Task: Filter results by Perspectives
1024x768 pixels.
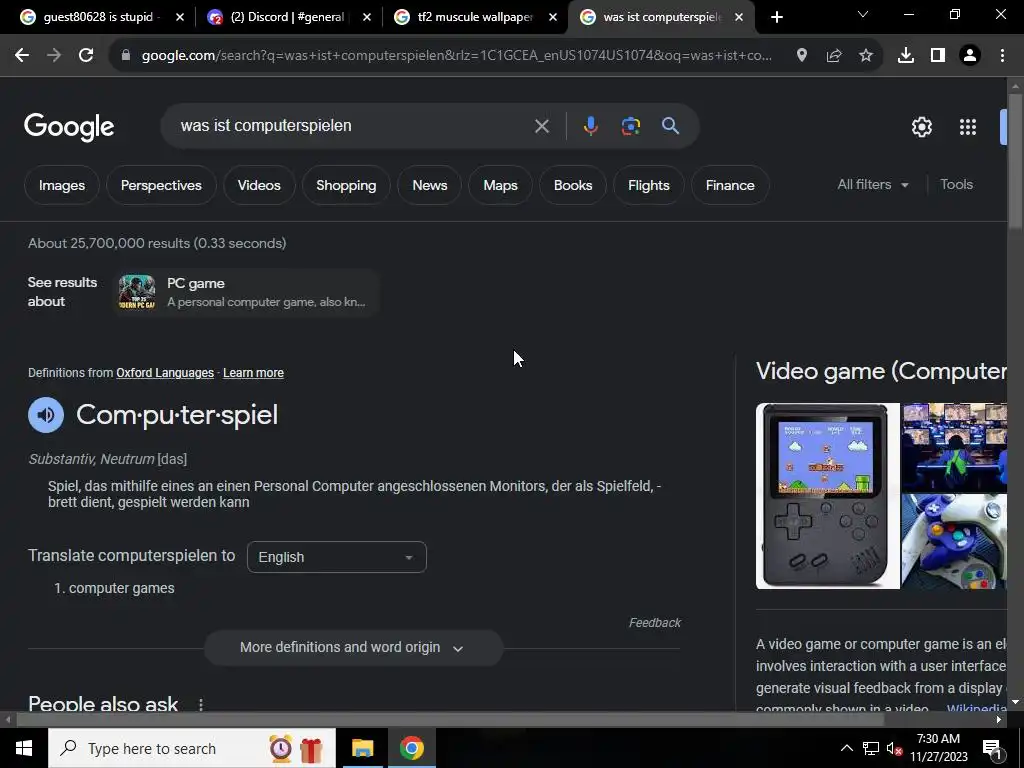Action: pyautogui.click(x=161, y=185)
